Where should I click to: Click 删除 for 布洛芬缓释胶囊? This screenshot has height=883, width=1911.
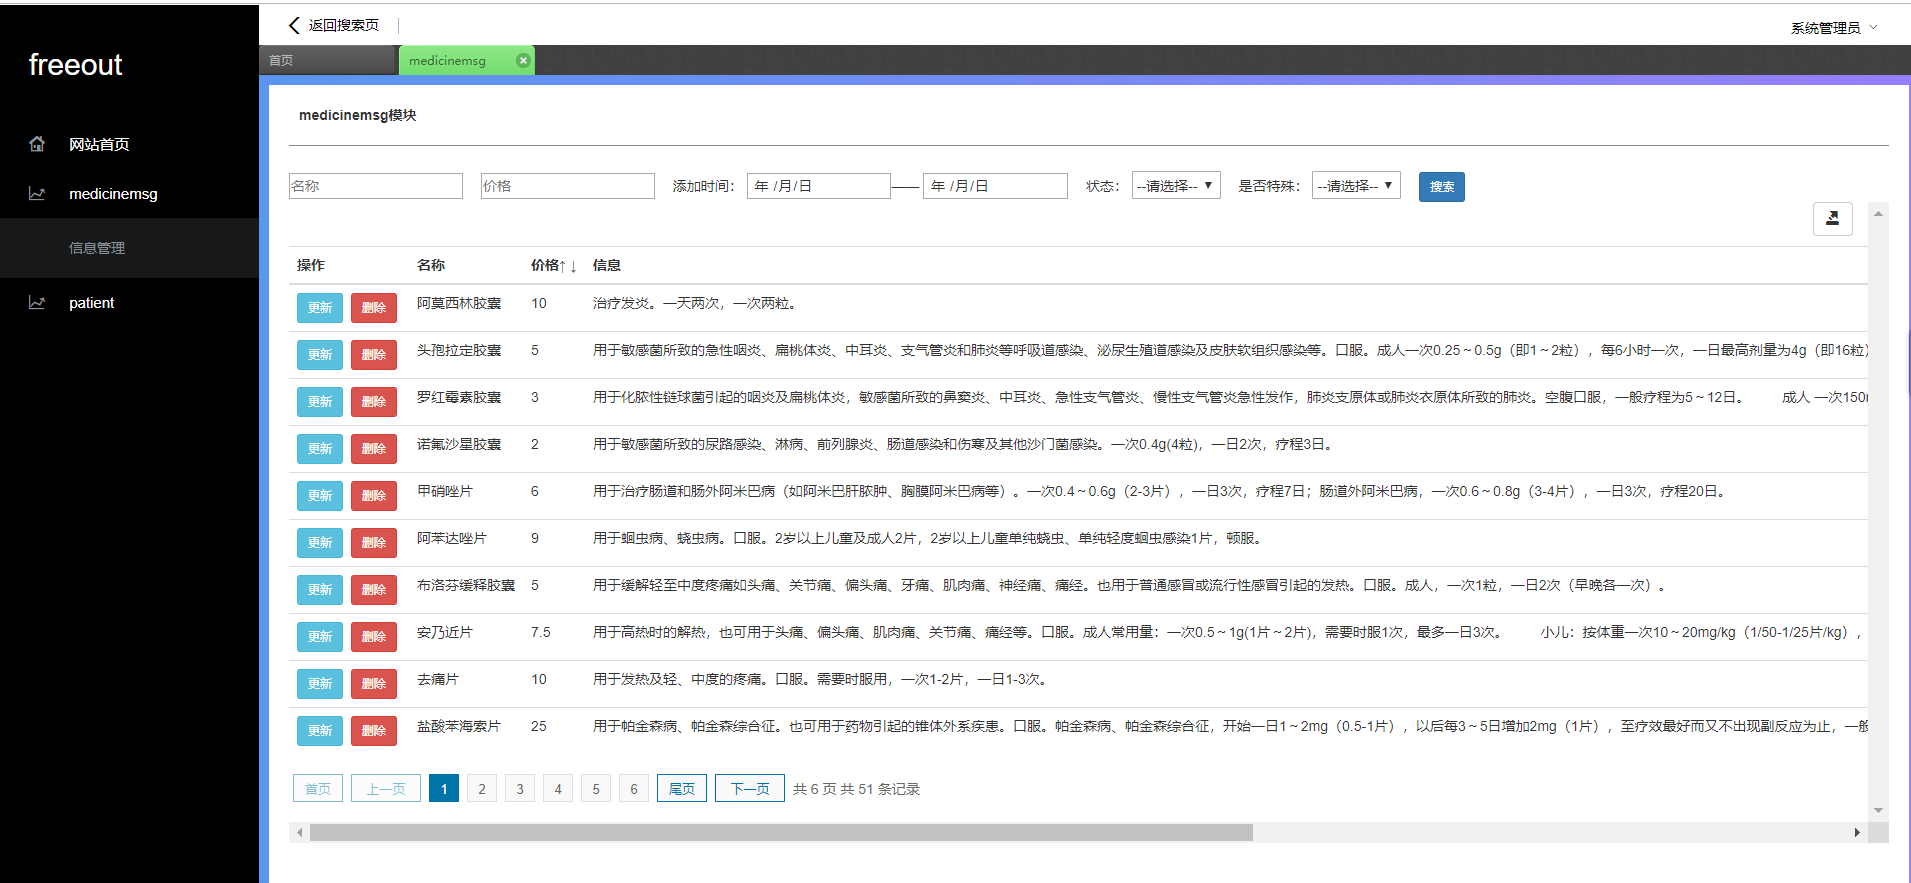tap(374, 590)
